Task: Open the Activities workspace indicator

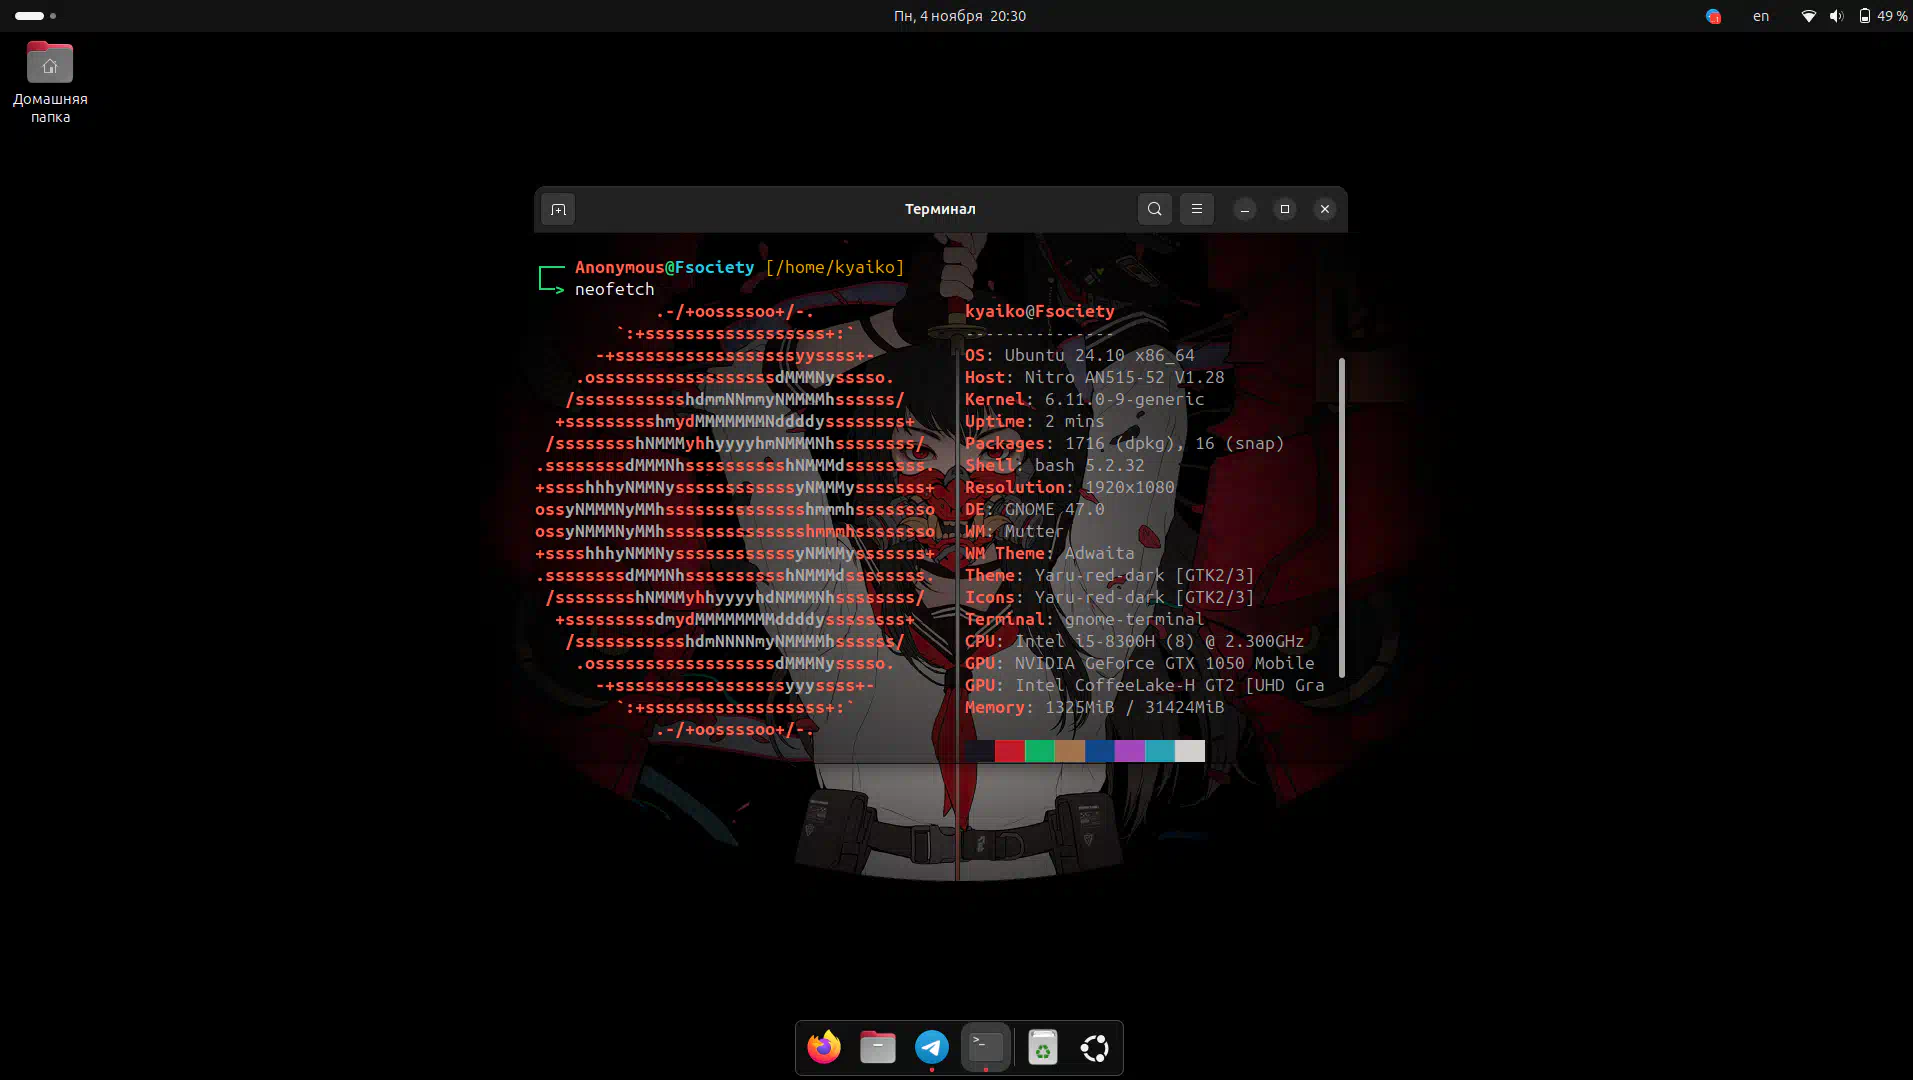Action: point(35,16)
